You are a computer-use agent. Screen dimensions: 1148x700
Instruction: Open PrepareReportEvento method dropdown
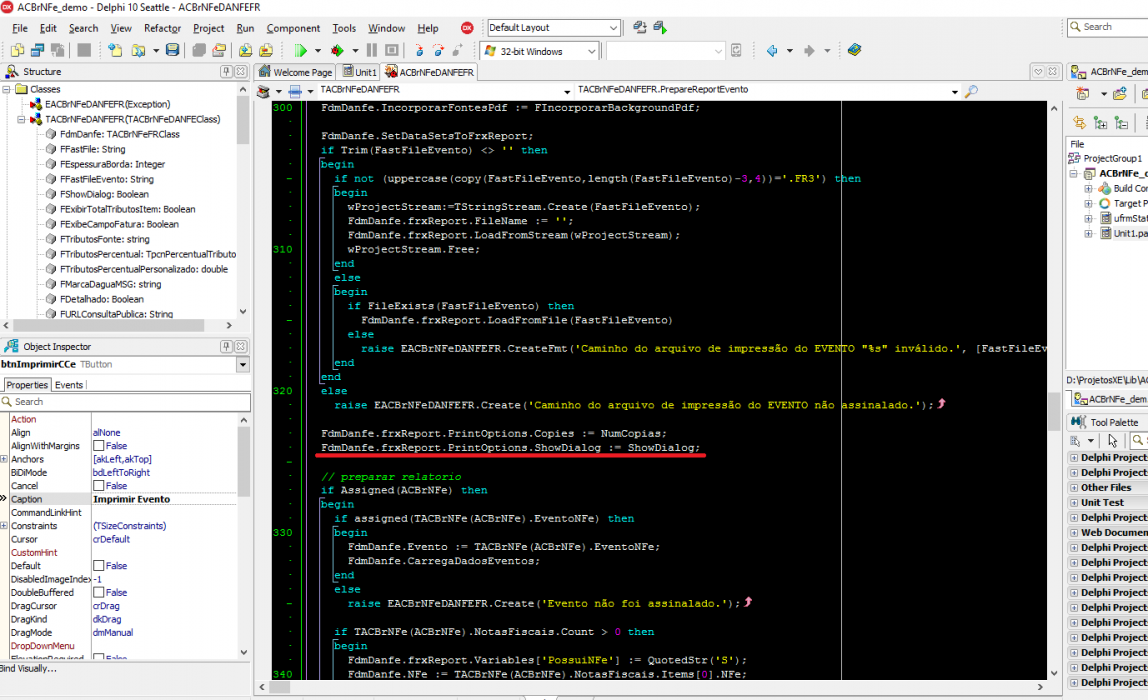(954, 91)
